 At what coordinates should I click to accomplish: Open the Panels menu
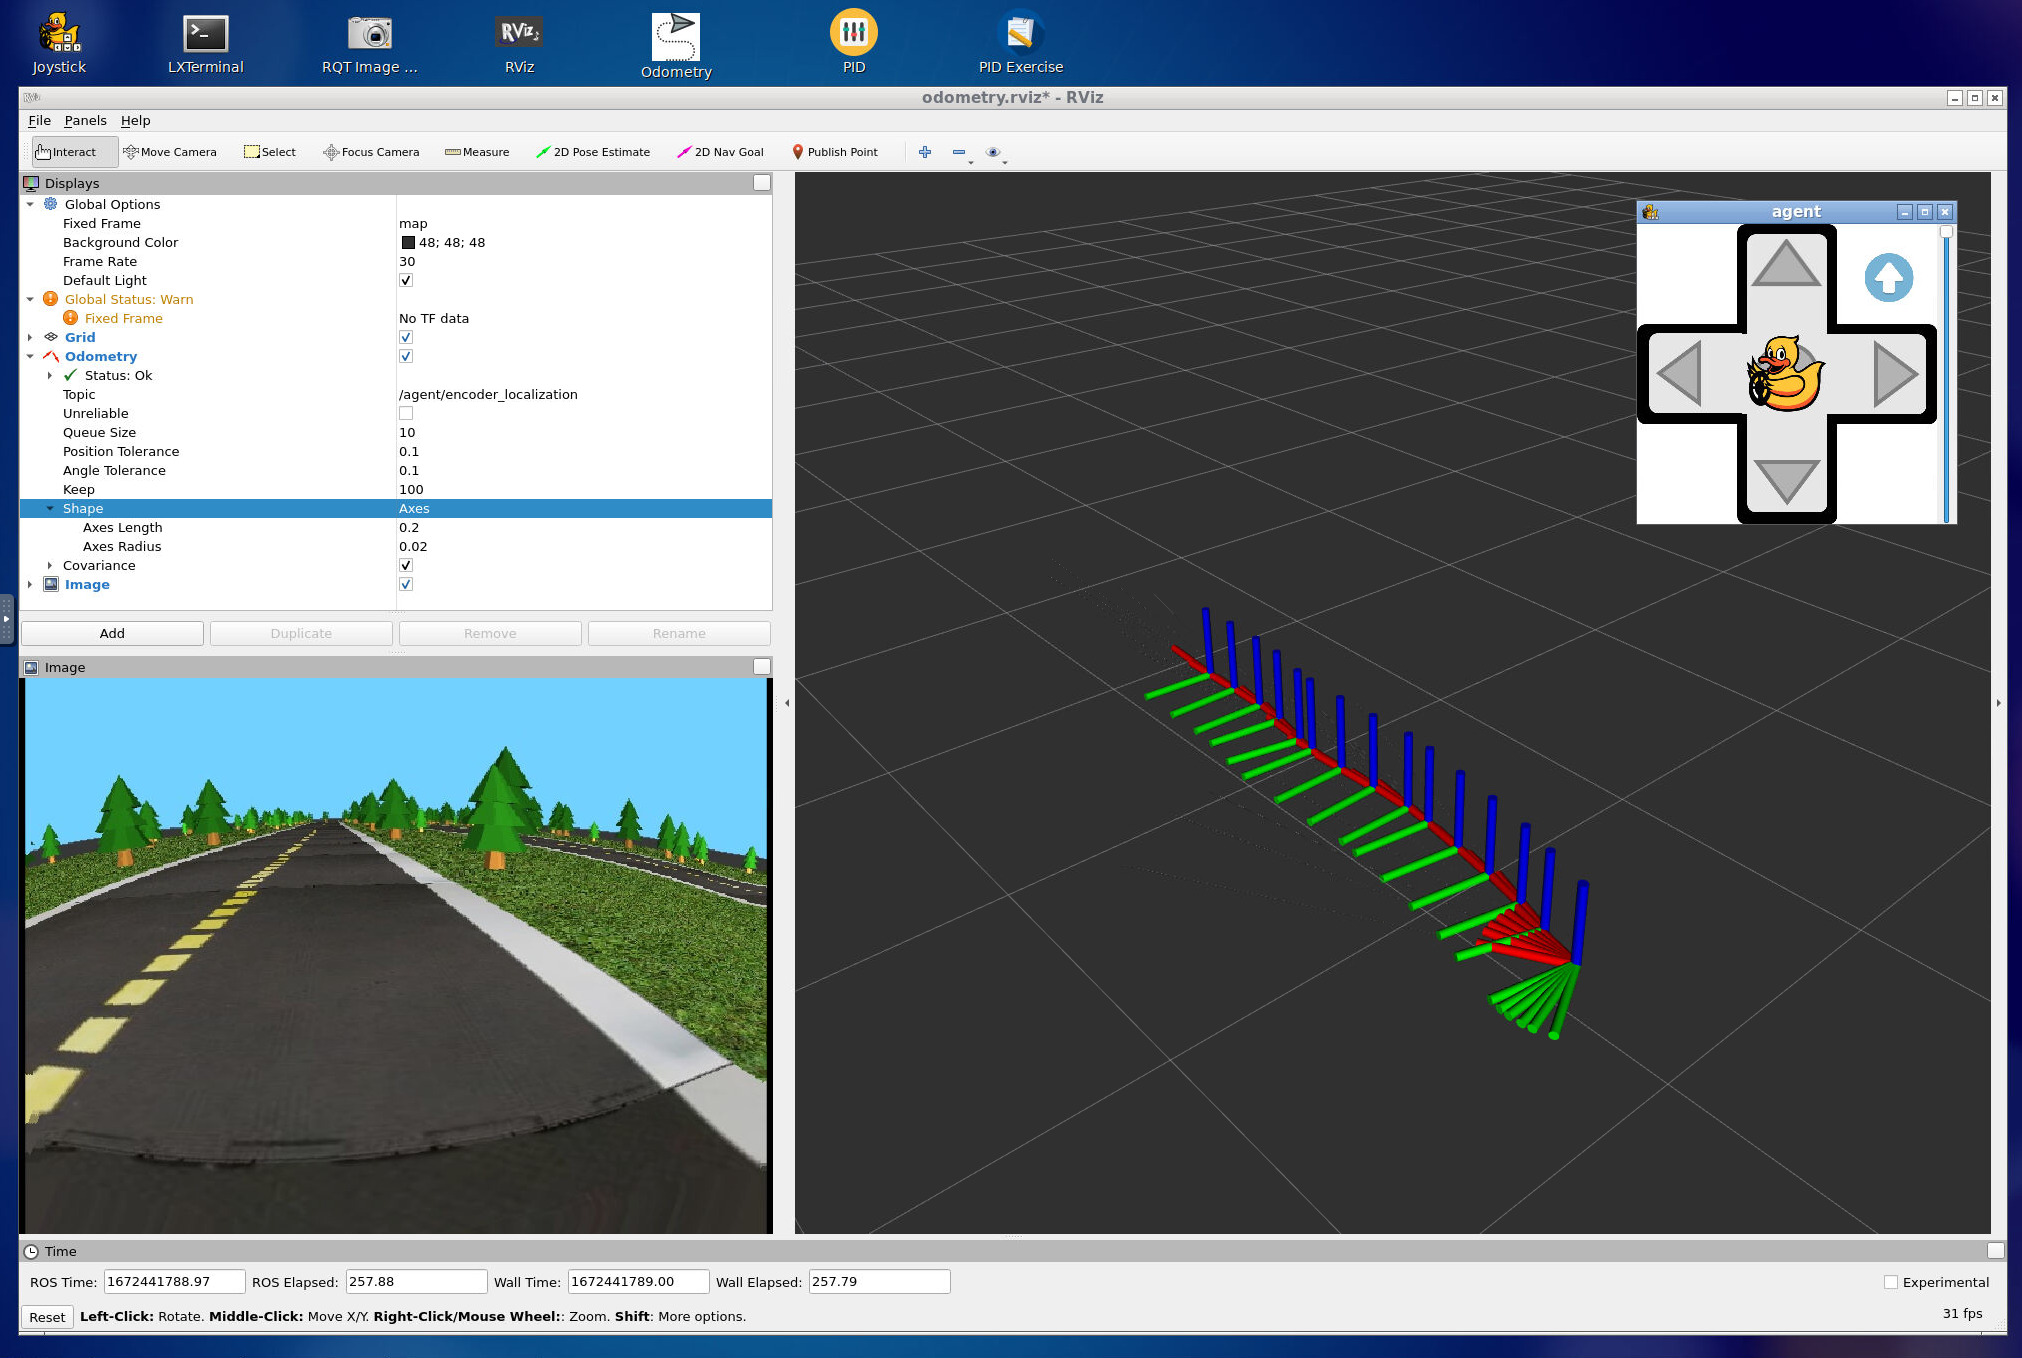click(85, 120)
